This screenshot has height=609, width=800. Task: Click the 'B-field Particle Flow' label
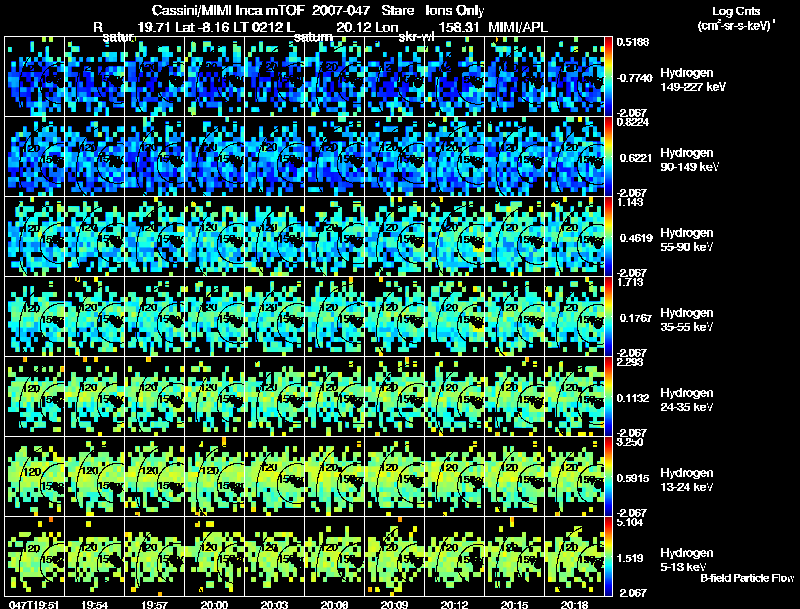tap(747, 578)
